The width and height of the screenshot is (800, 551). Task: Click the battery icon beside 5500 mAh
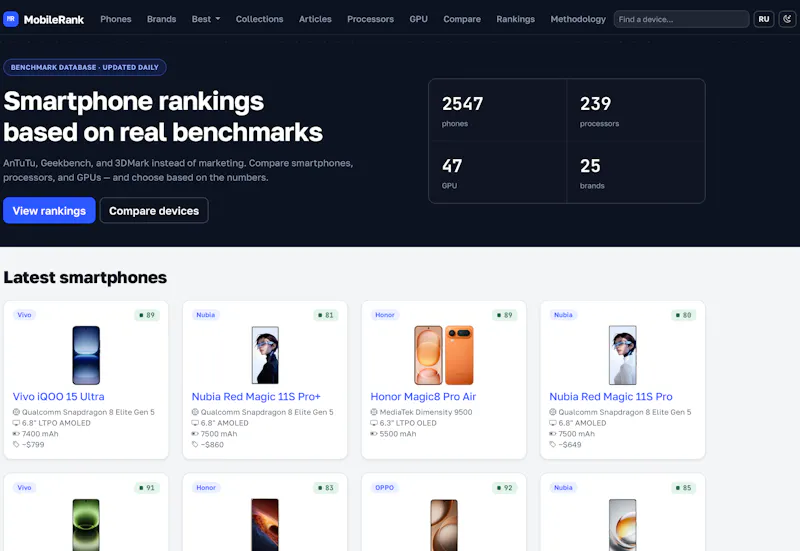pyautogui.click(x=374, y=434)
